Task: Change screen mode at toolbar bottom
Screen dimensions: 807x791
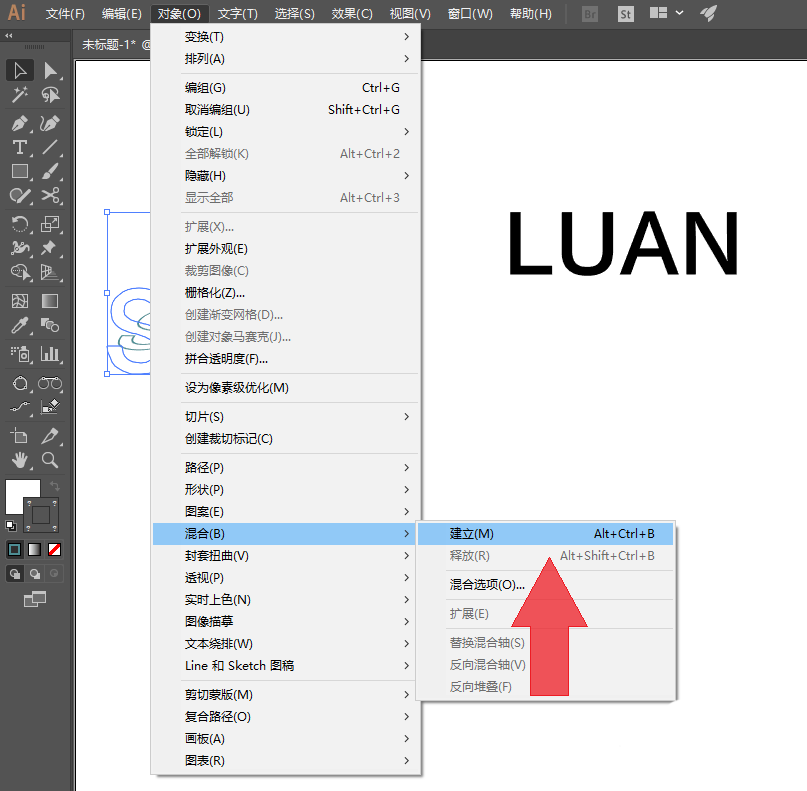Action: click(34, 599)
